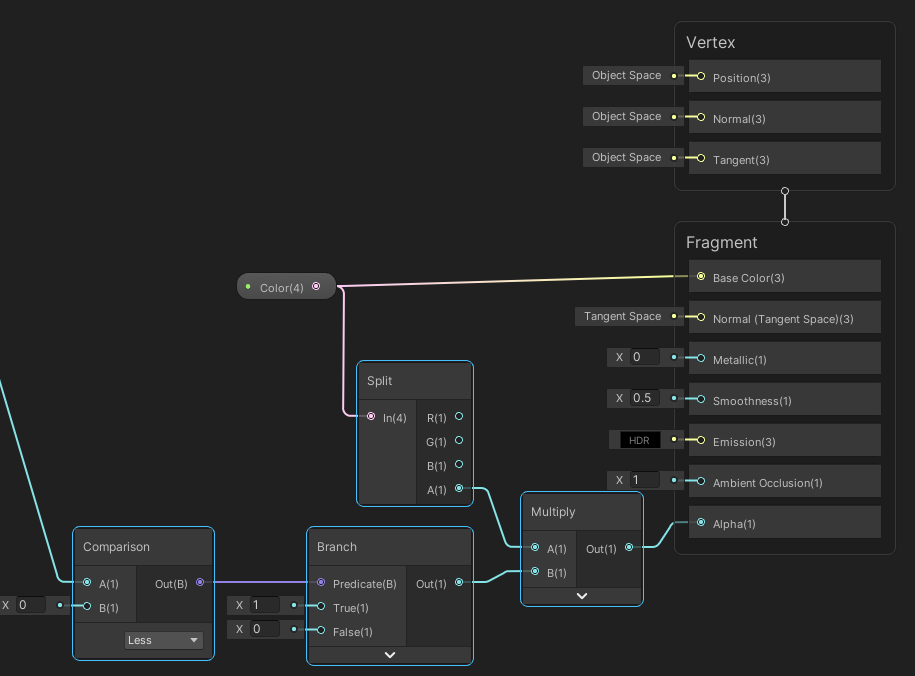Expand the Multiply node's bottom chevron

click(581, 595)
